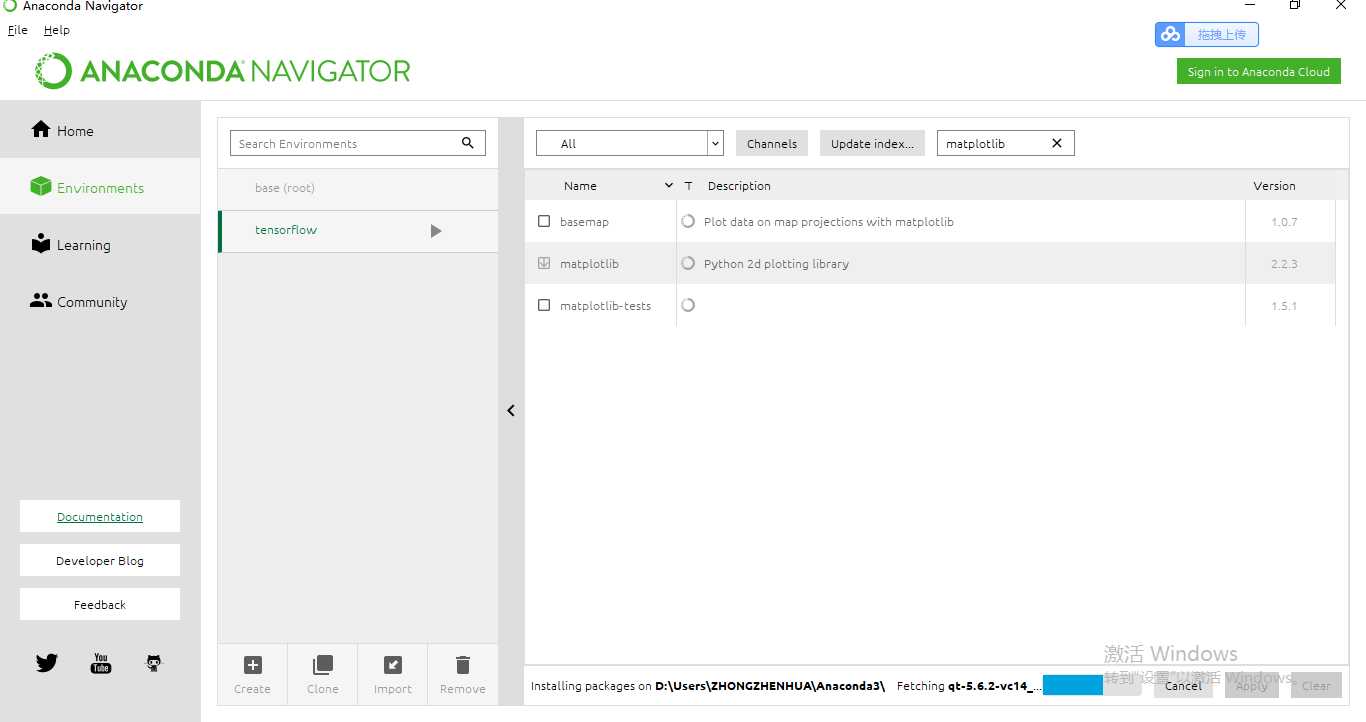
Task: Open the Developer Blog button
Action: (x=100, y=561)
